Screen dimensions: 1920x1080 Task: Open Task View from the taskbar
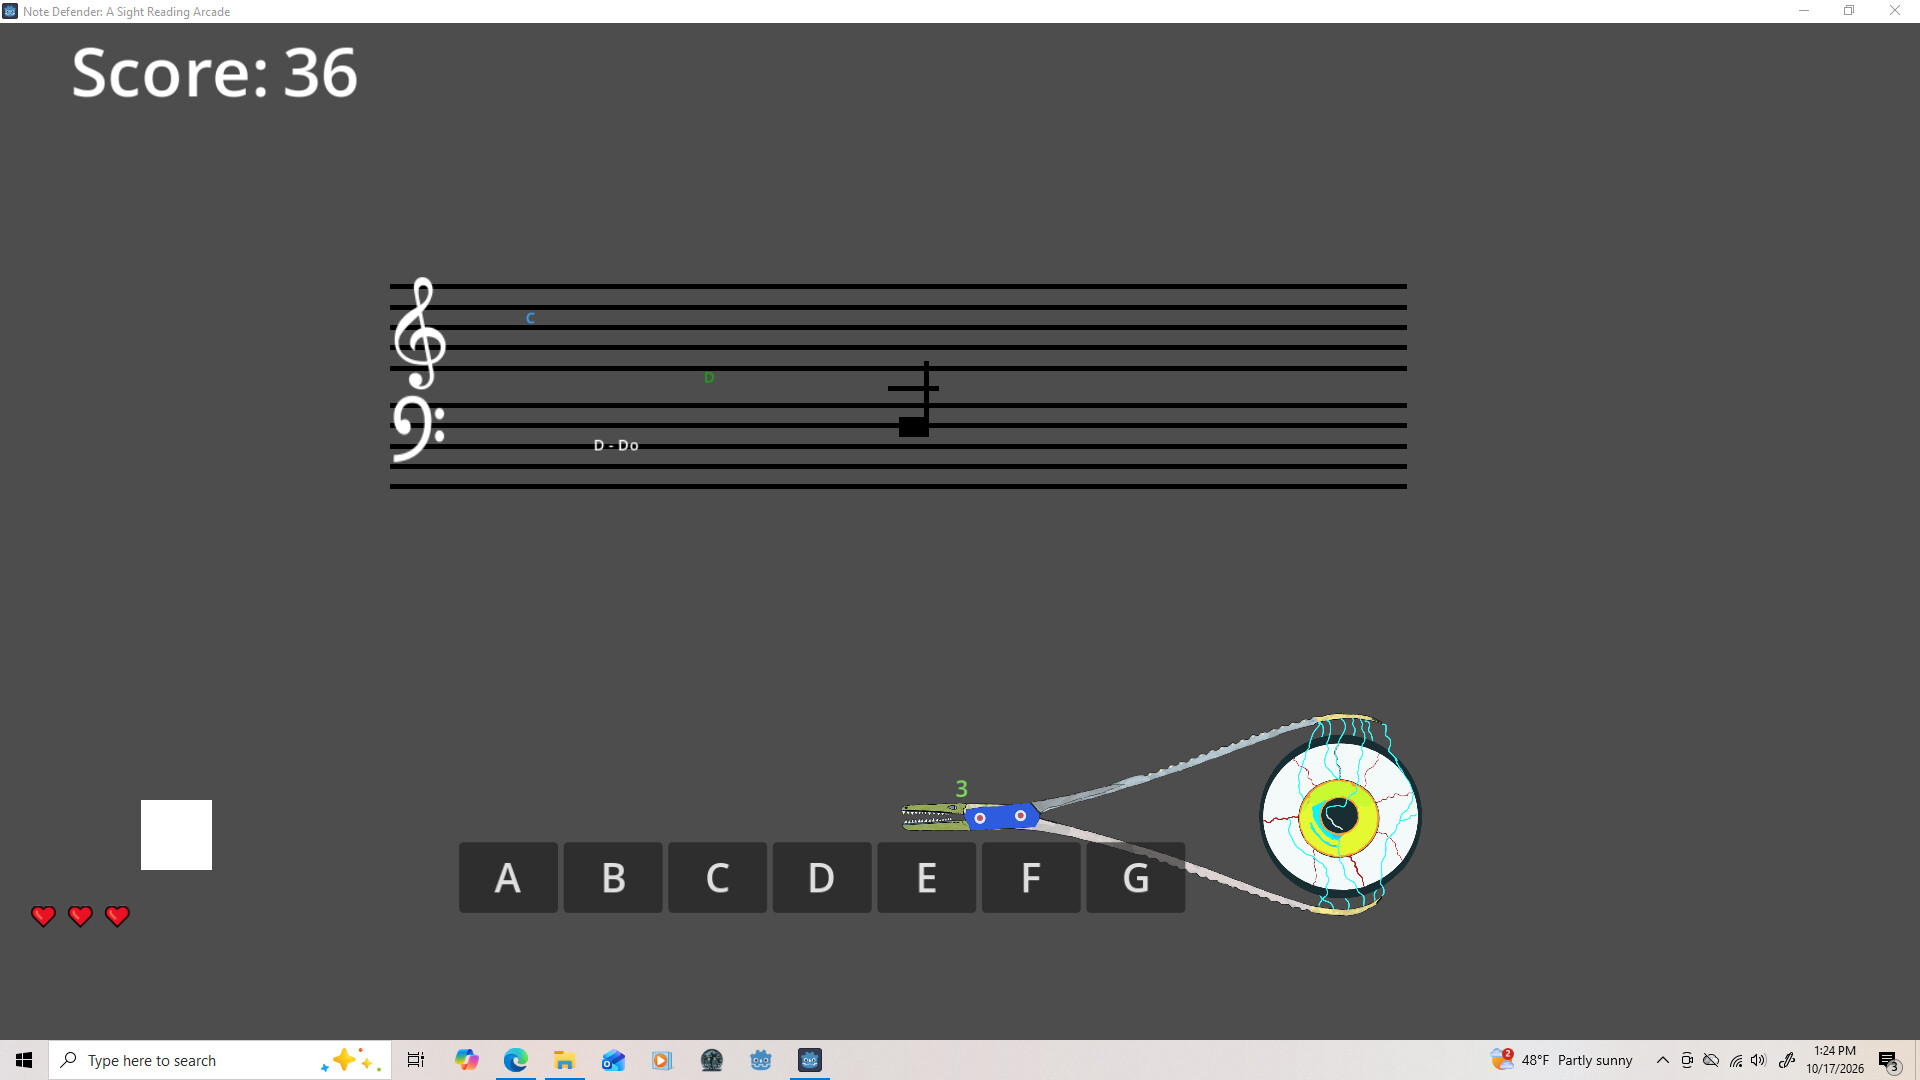pyautogui.click(x=416, y=1060)
